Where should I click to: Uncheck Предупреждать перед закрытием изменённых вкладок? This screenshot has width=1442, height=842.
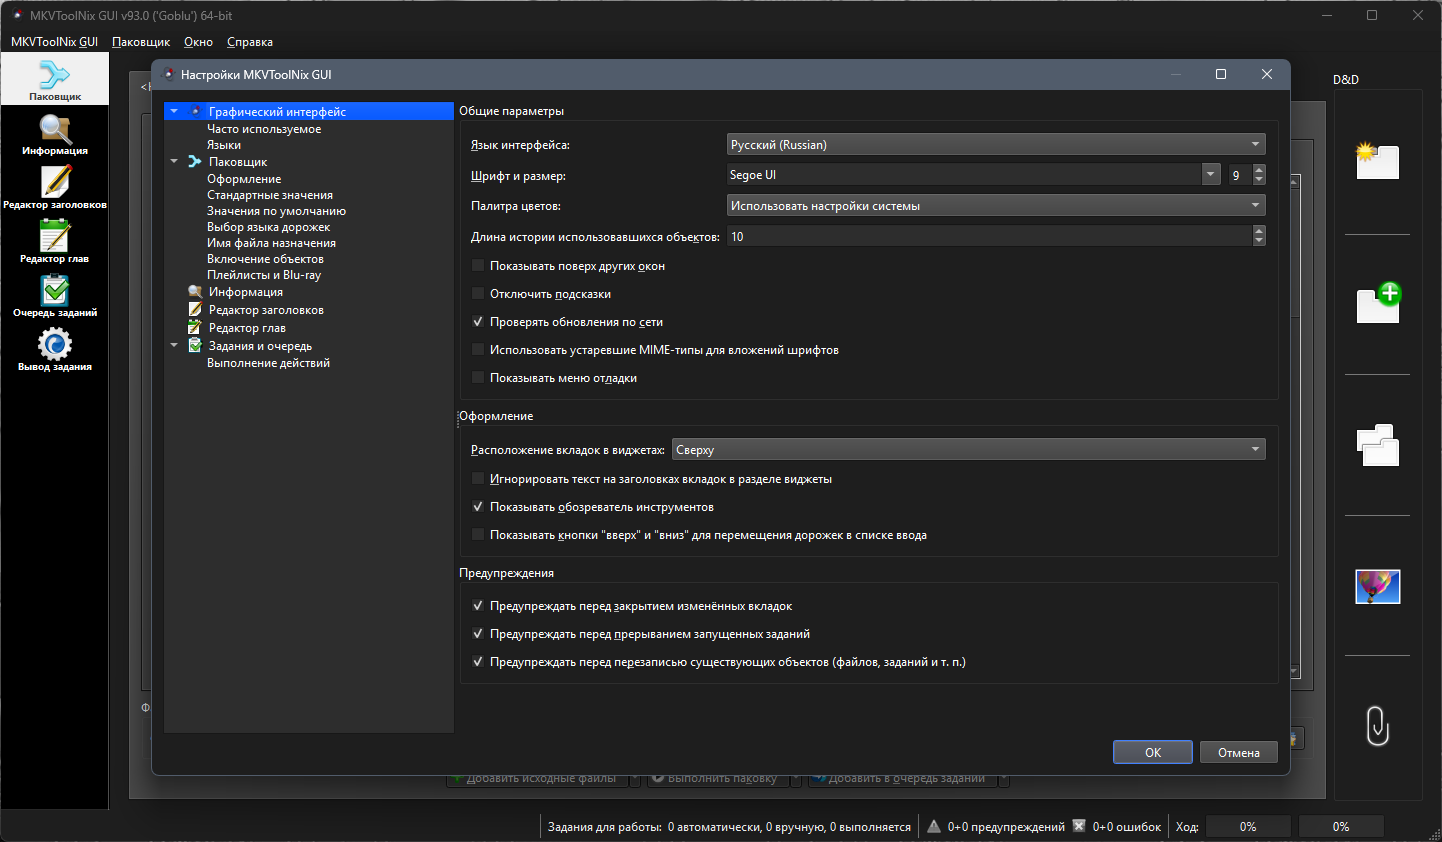click(x=478, y=606)
